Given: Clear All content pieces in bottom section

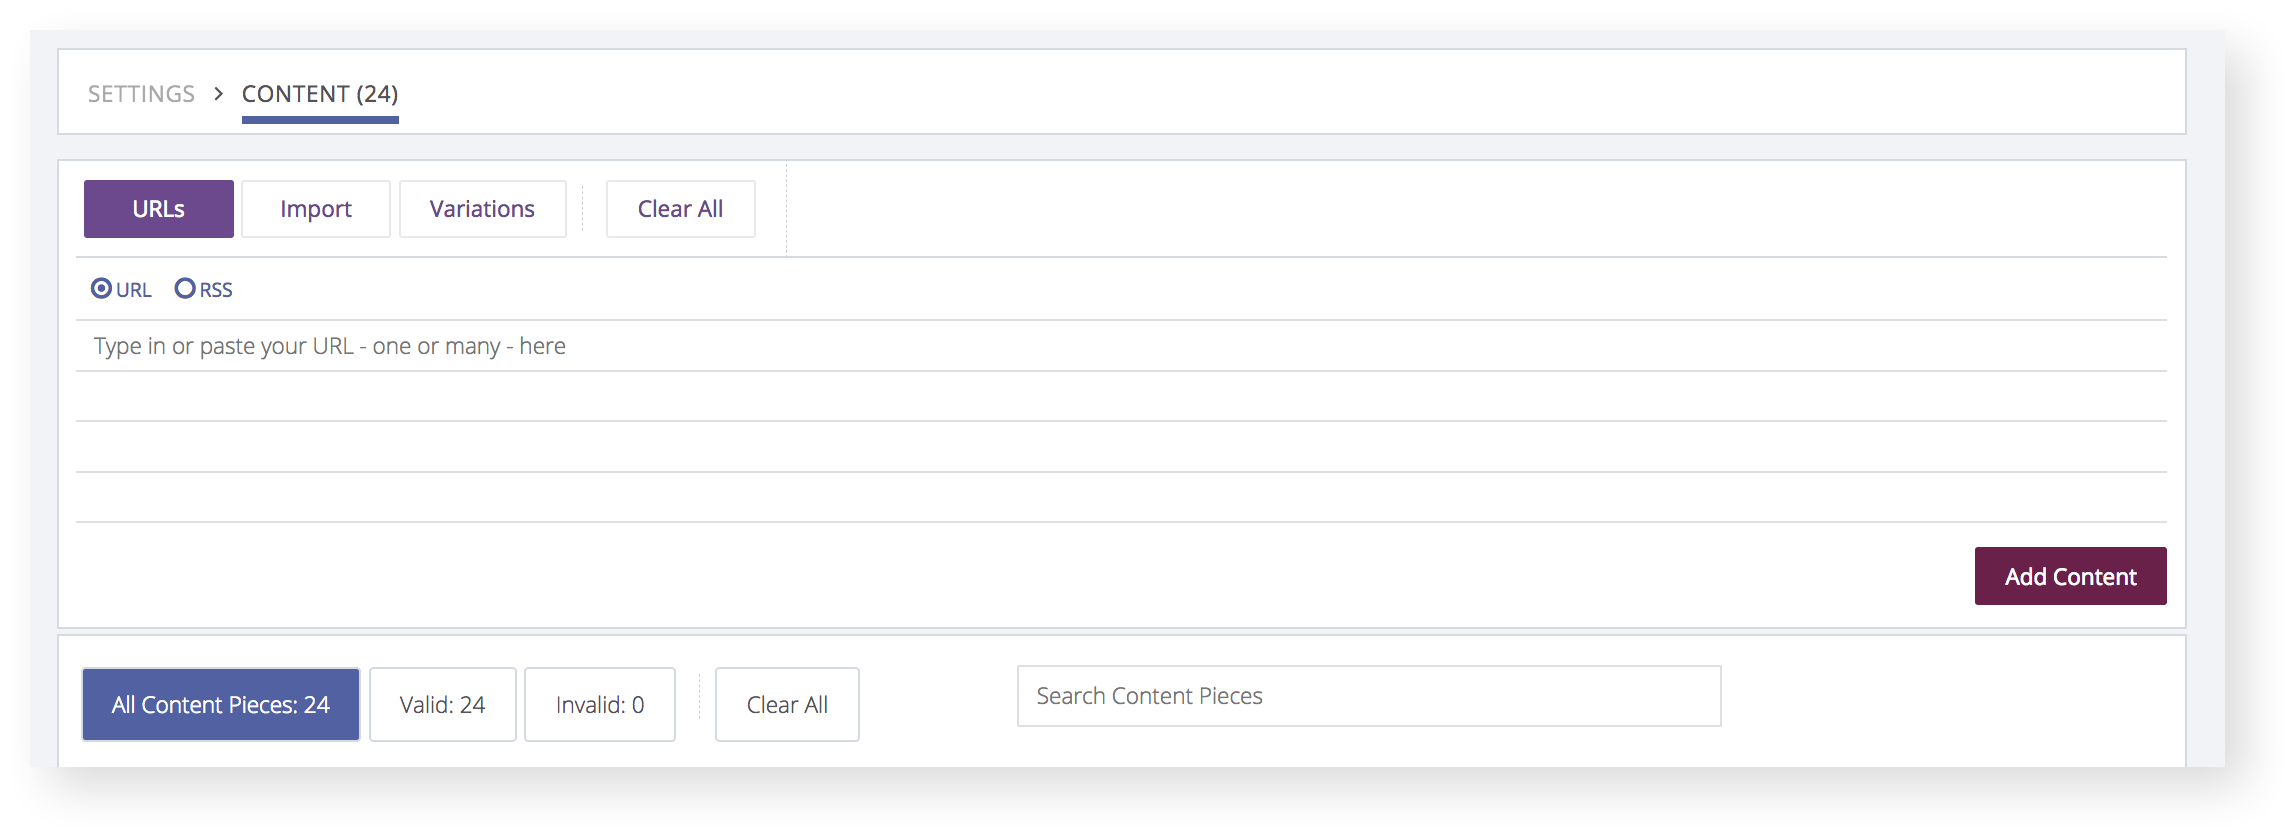Looking at the screenshot, I should coord(786,704).
